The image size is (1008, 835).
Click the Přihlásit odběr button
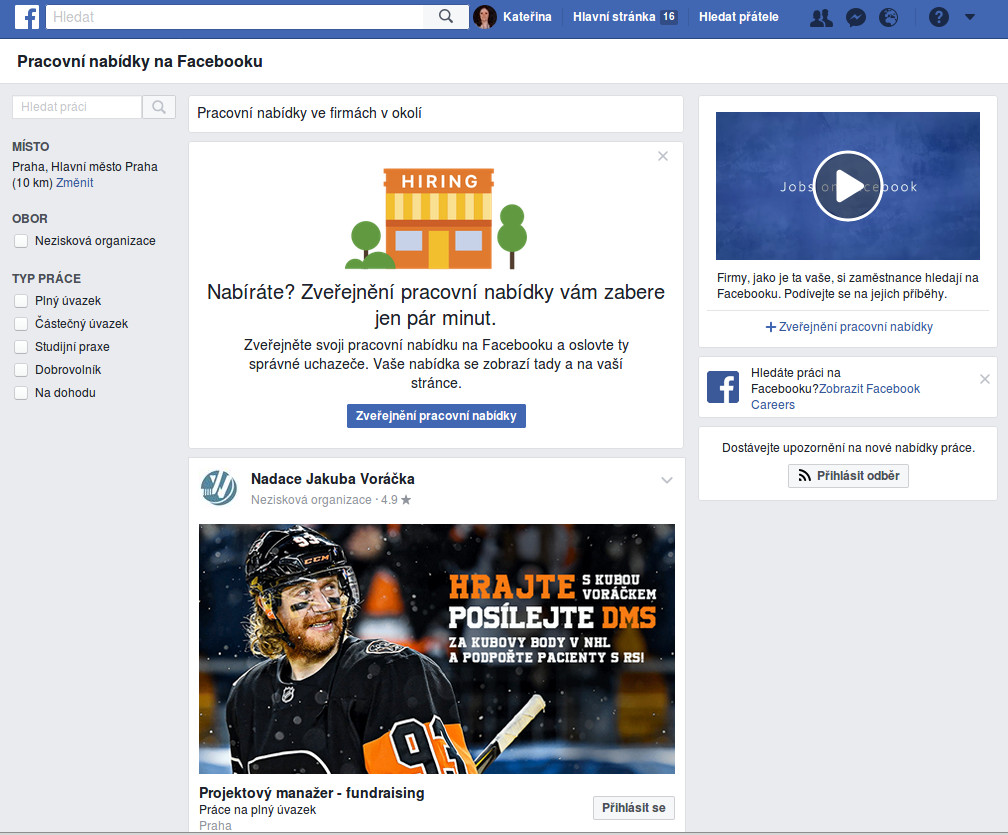[x=849, y=476]
